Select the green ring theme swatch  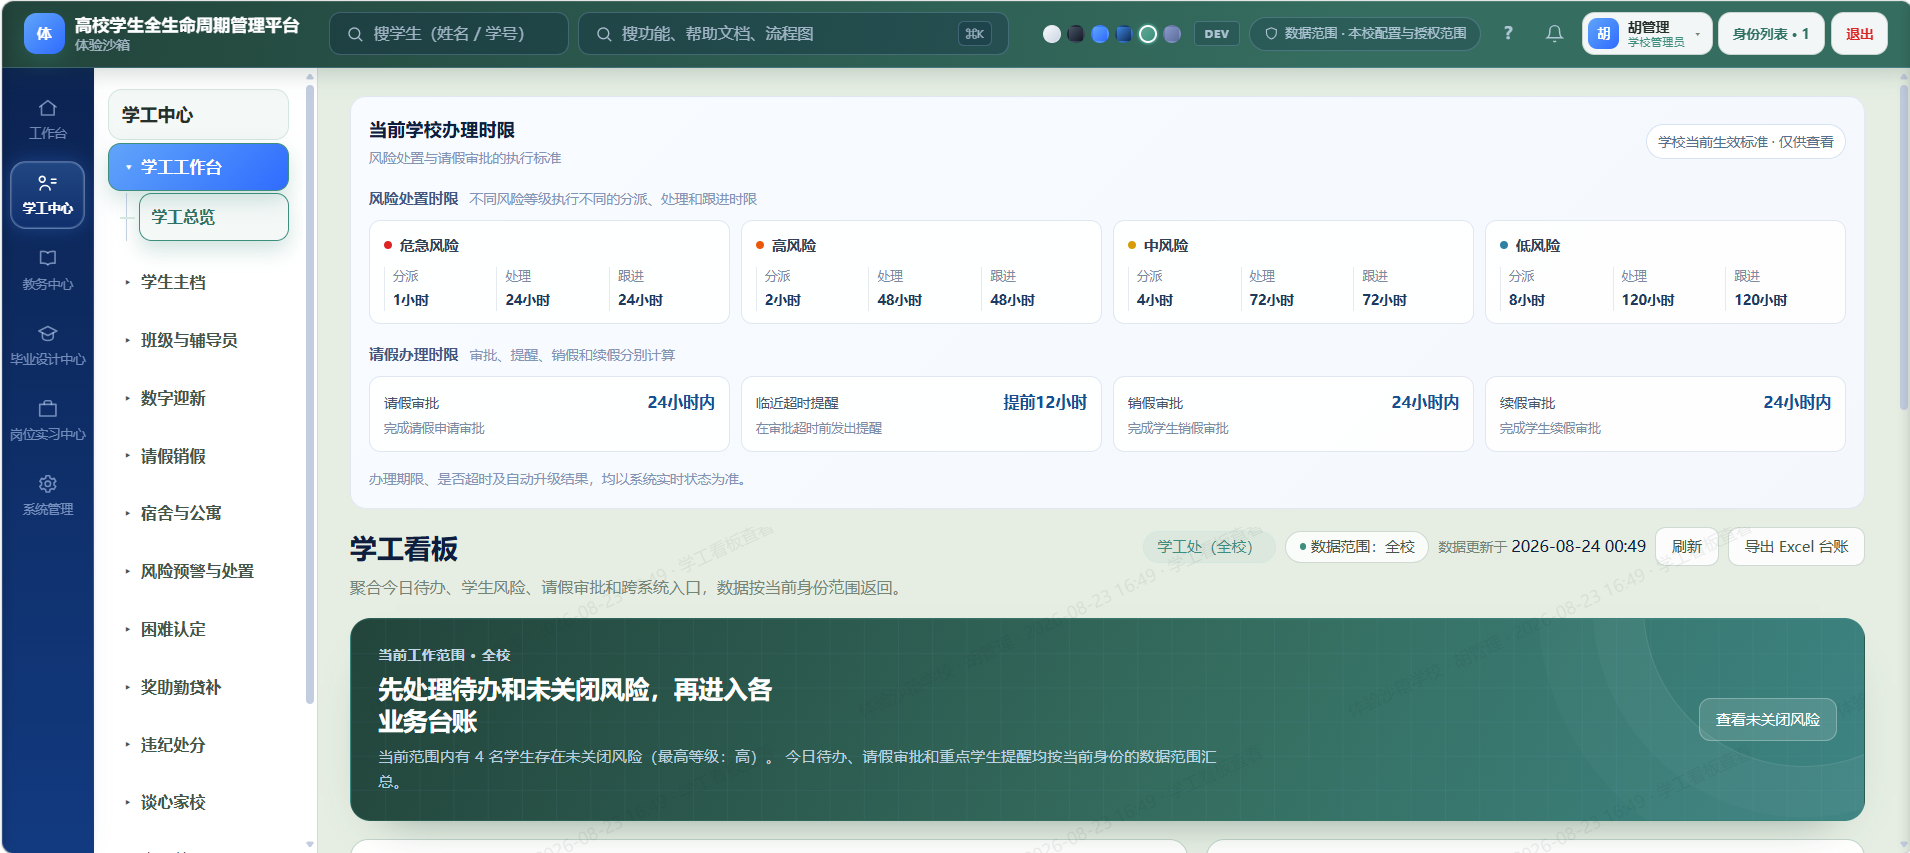click(1148, 33)
